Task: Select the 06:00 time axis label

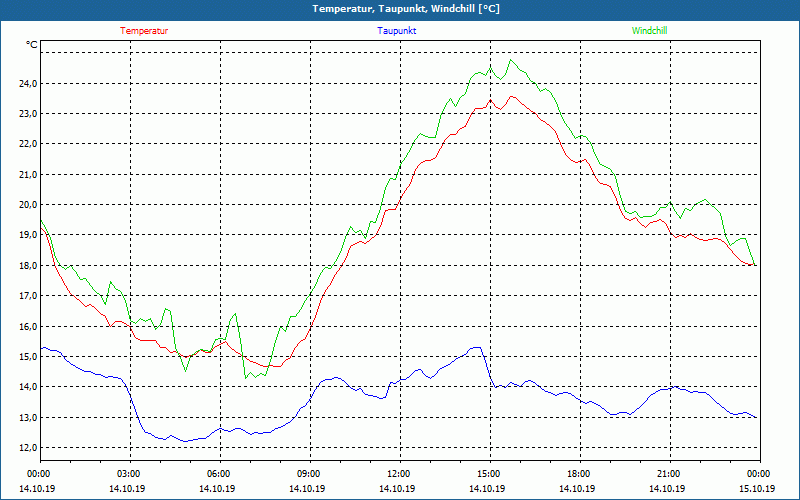Action: point(219,473)
